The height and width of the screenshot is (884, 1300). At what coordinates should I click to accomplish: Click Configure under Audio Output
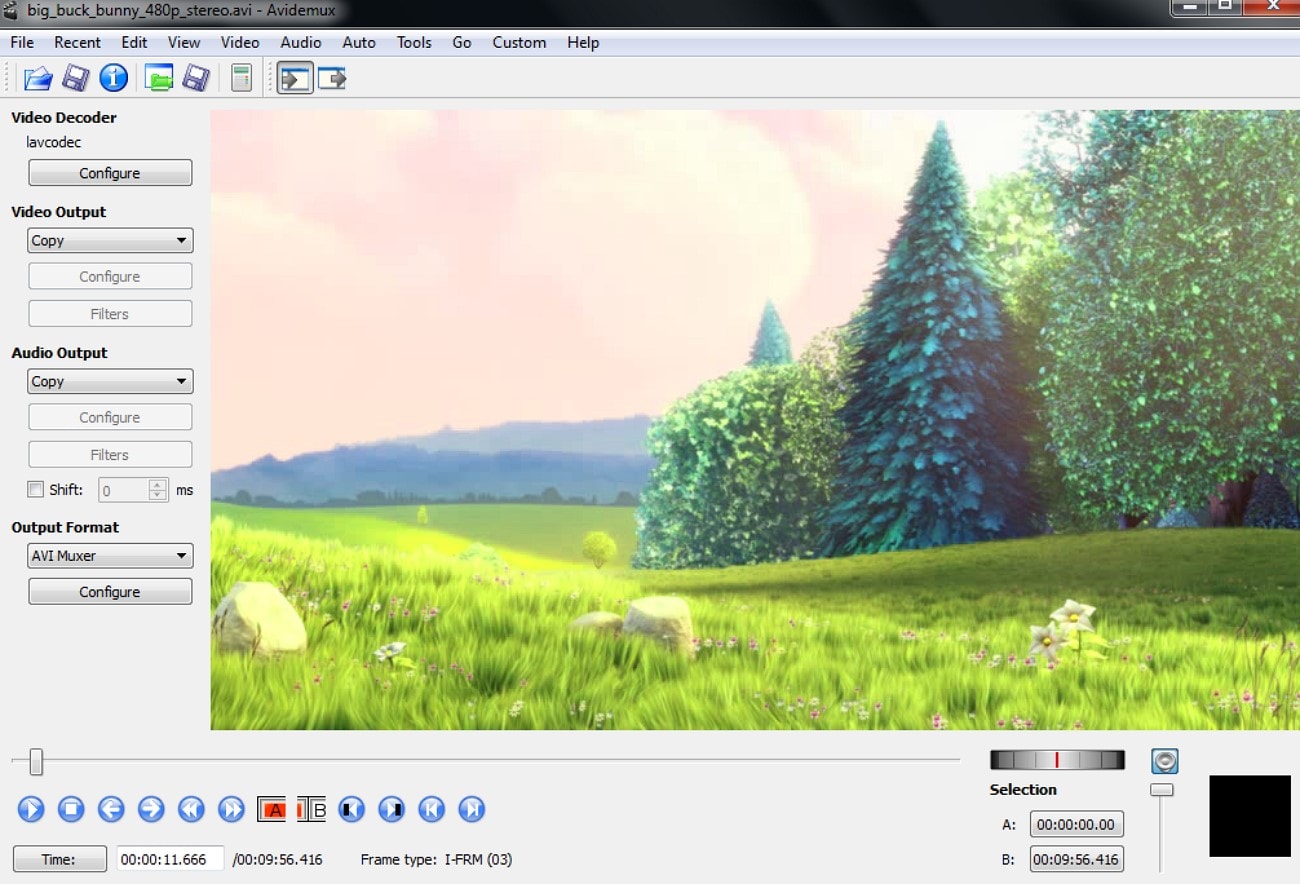pyautogui.click(x=110, y=418)
